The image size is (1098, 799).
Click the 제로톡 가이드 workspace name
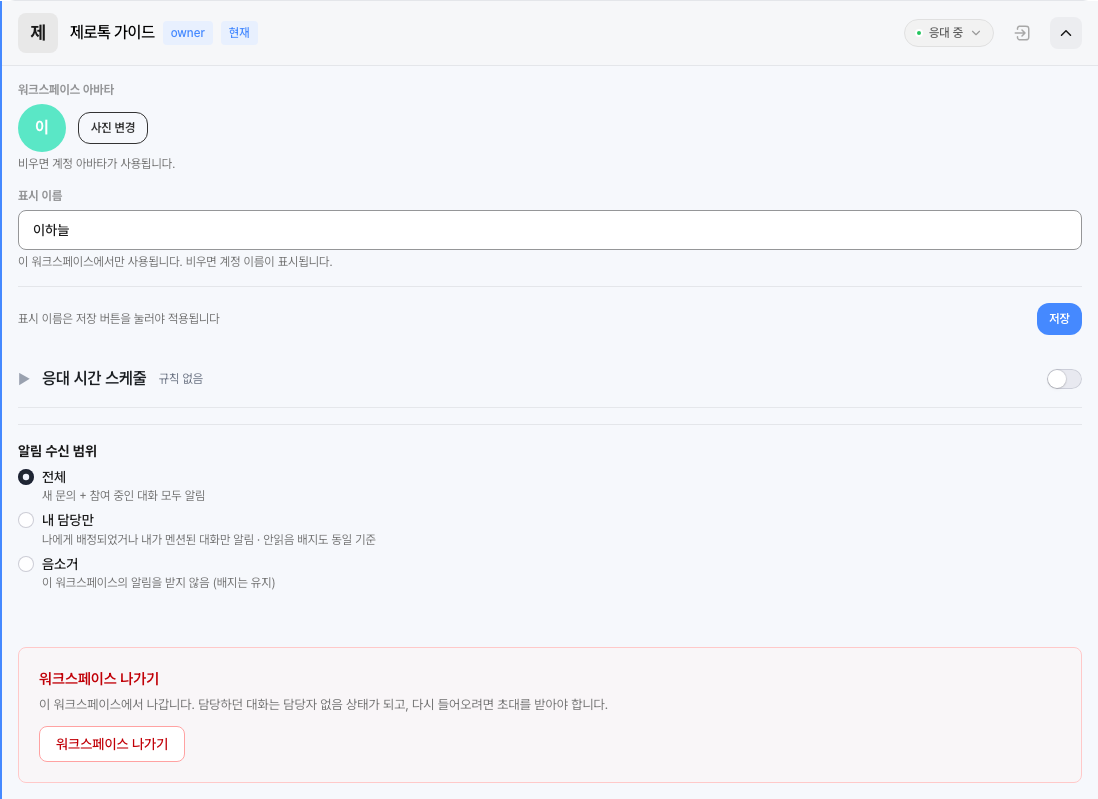click(113, 32)
